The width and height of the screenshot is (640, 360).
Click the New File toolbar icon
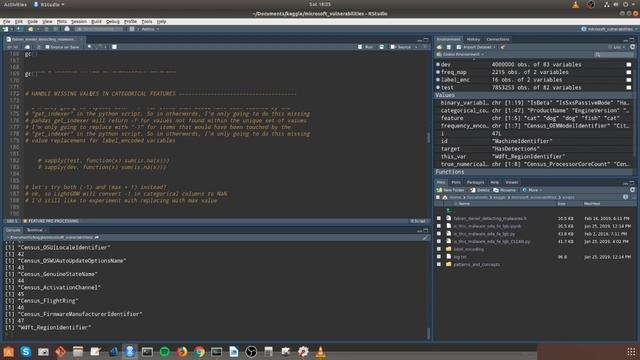5,29
